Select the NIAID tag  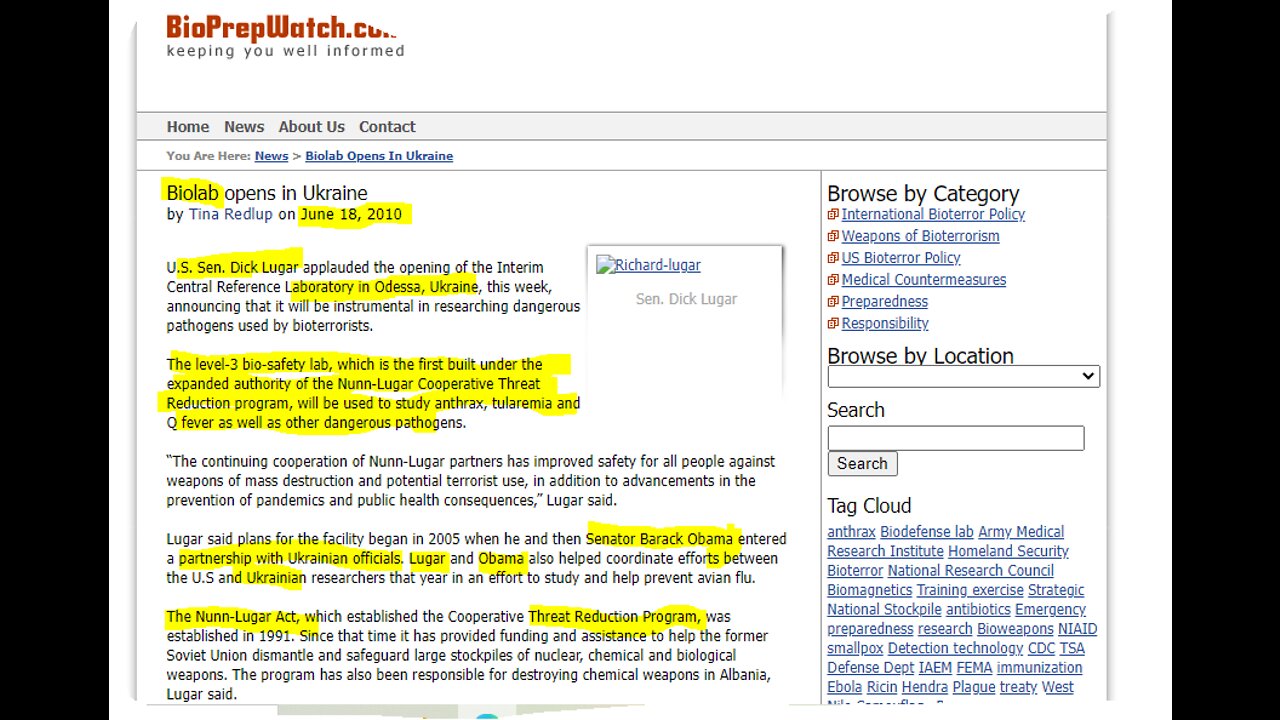1077,629
